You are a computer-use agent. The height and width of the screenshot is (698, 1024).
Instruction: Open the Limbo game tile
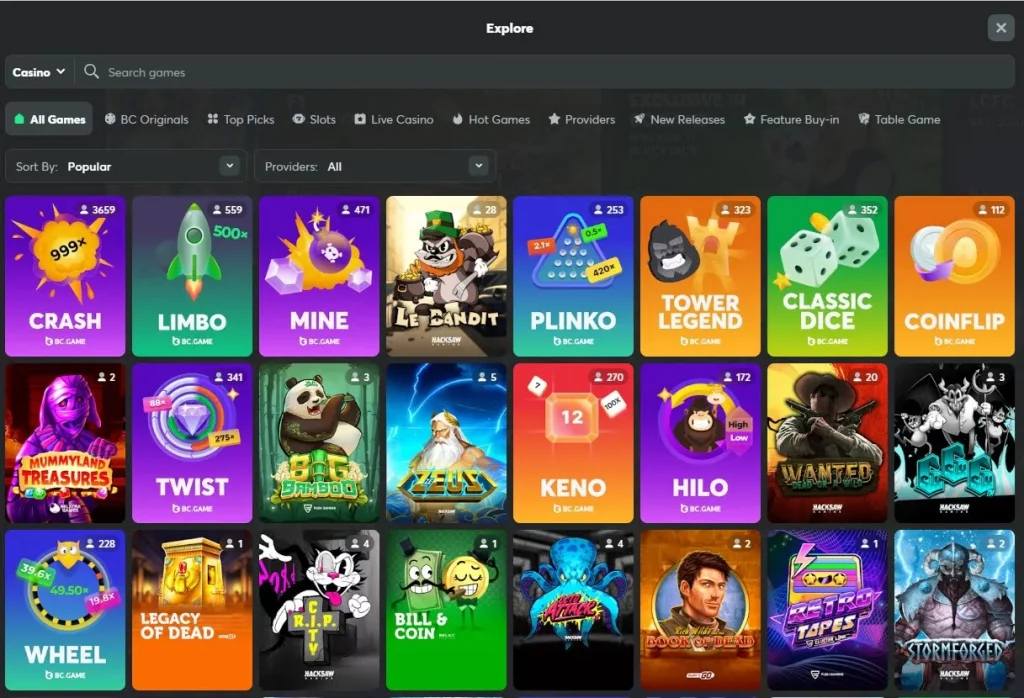pos(192,276)
